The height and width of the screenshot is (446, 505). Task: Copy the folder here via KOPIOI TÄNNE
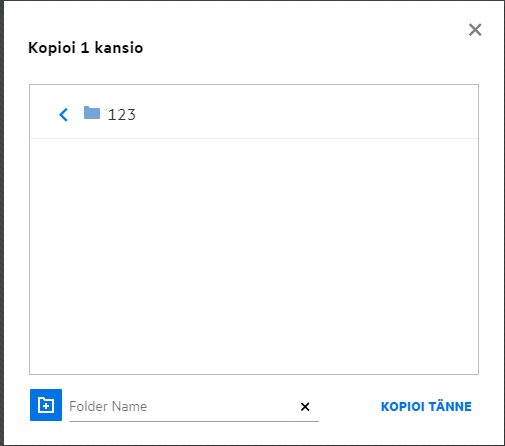[426, 407]
